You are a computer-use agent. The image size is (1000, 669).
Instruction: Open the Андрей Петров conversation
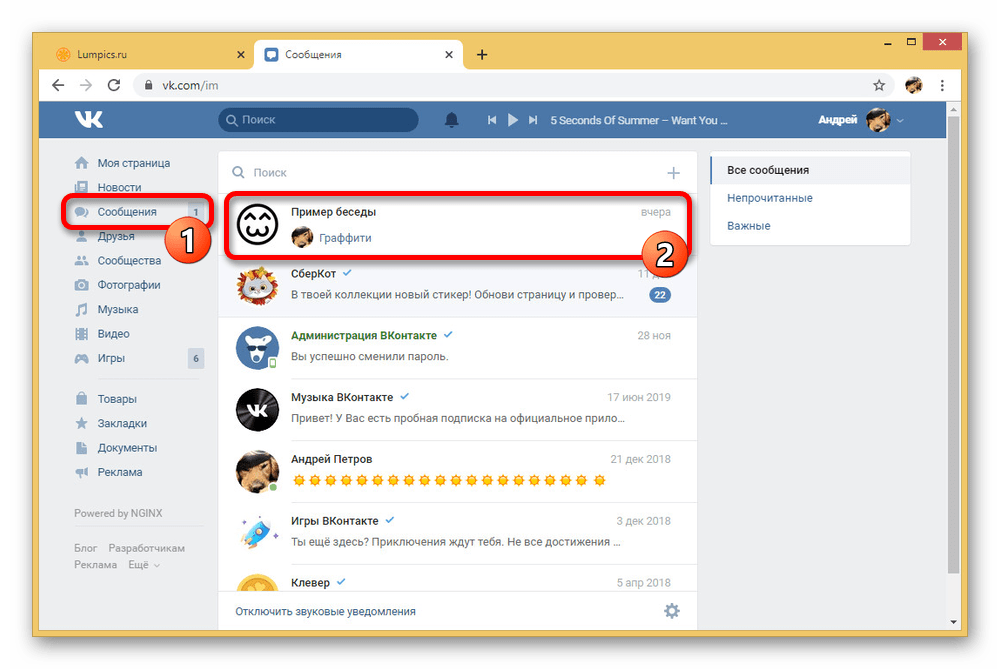tap(457, 471)
